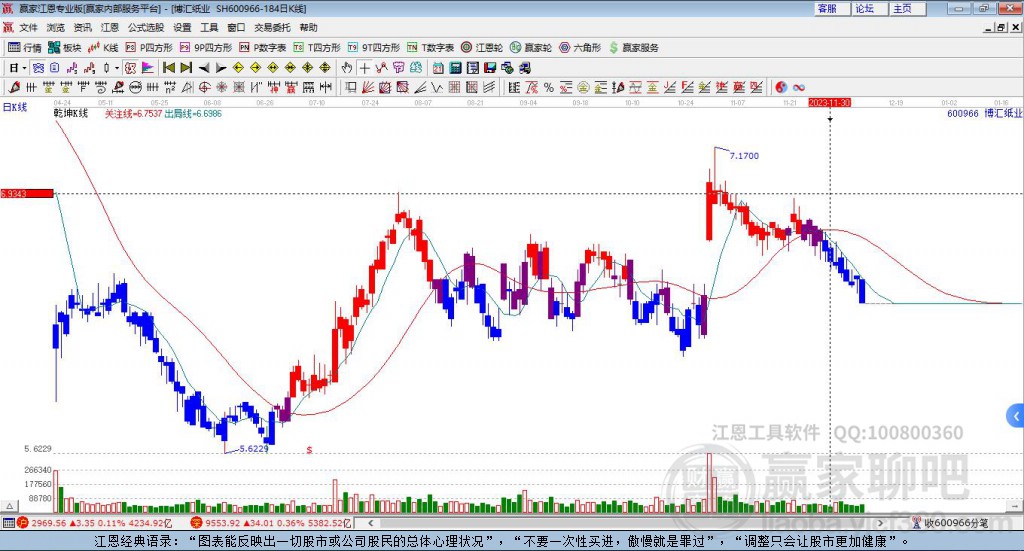Select the Gann fan lines tool
The height and width of the screenshot is (551, 1024).
pyautogui.click(x=368, y=87)
